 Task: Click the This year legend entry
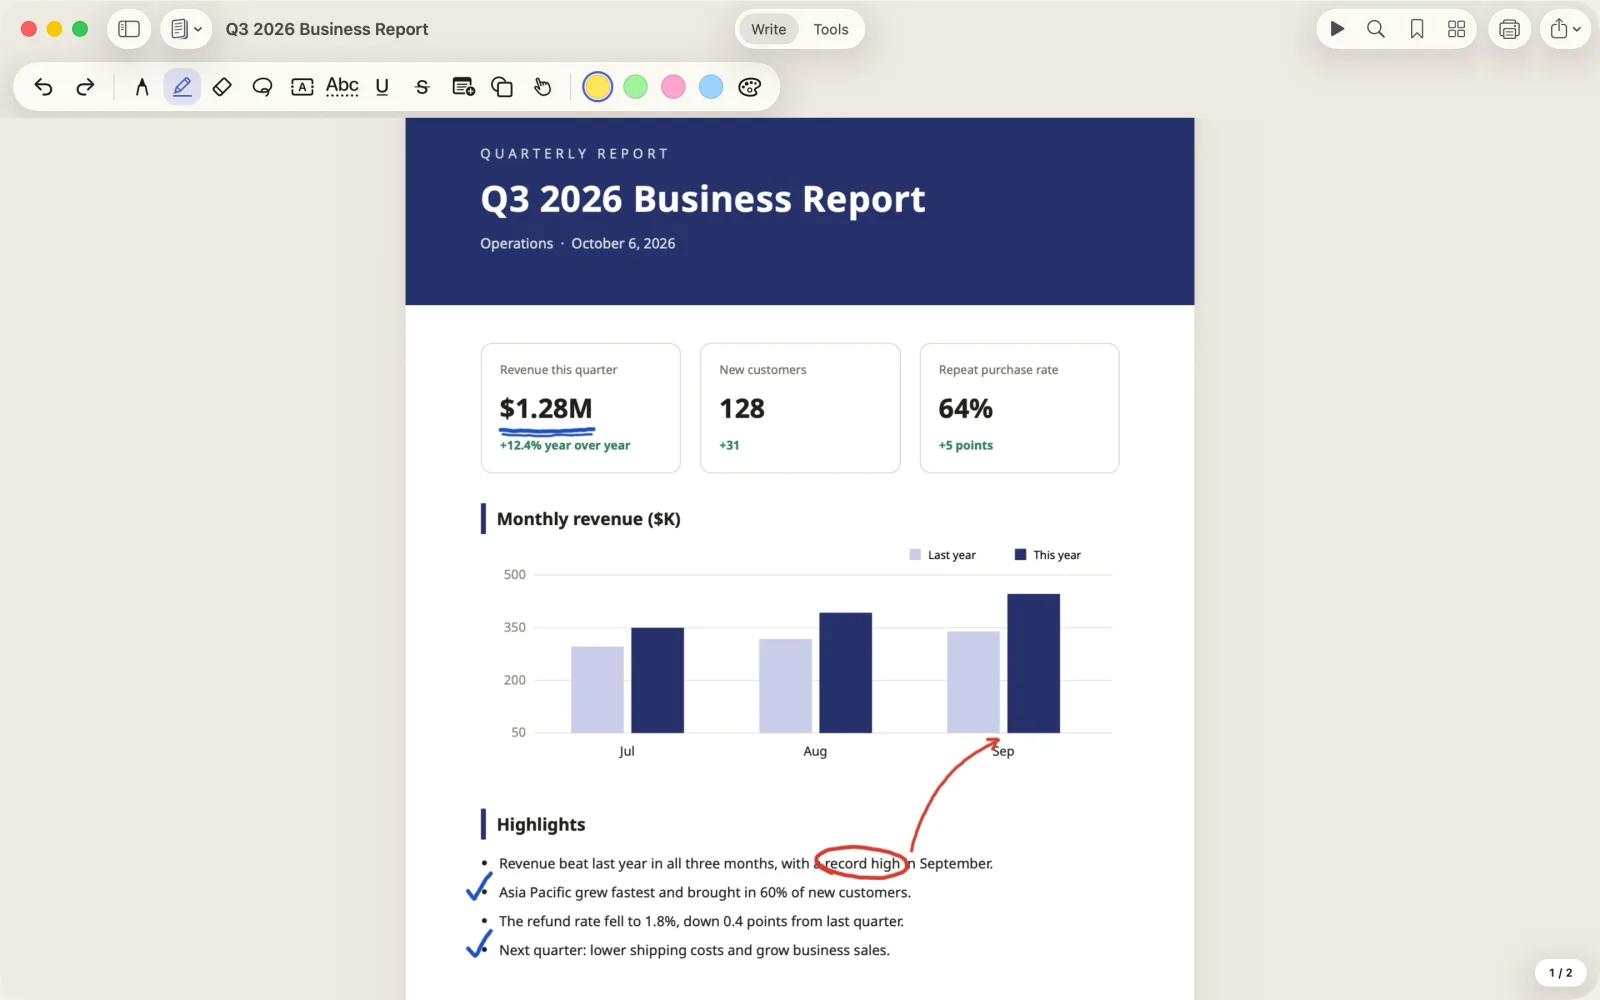[x=1048, y=555]
